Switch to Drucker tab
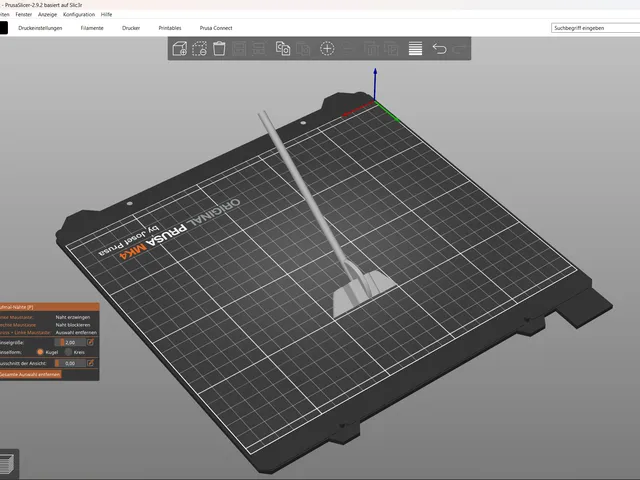 (x=131, y=28)
